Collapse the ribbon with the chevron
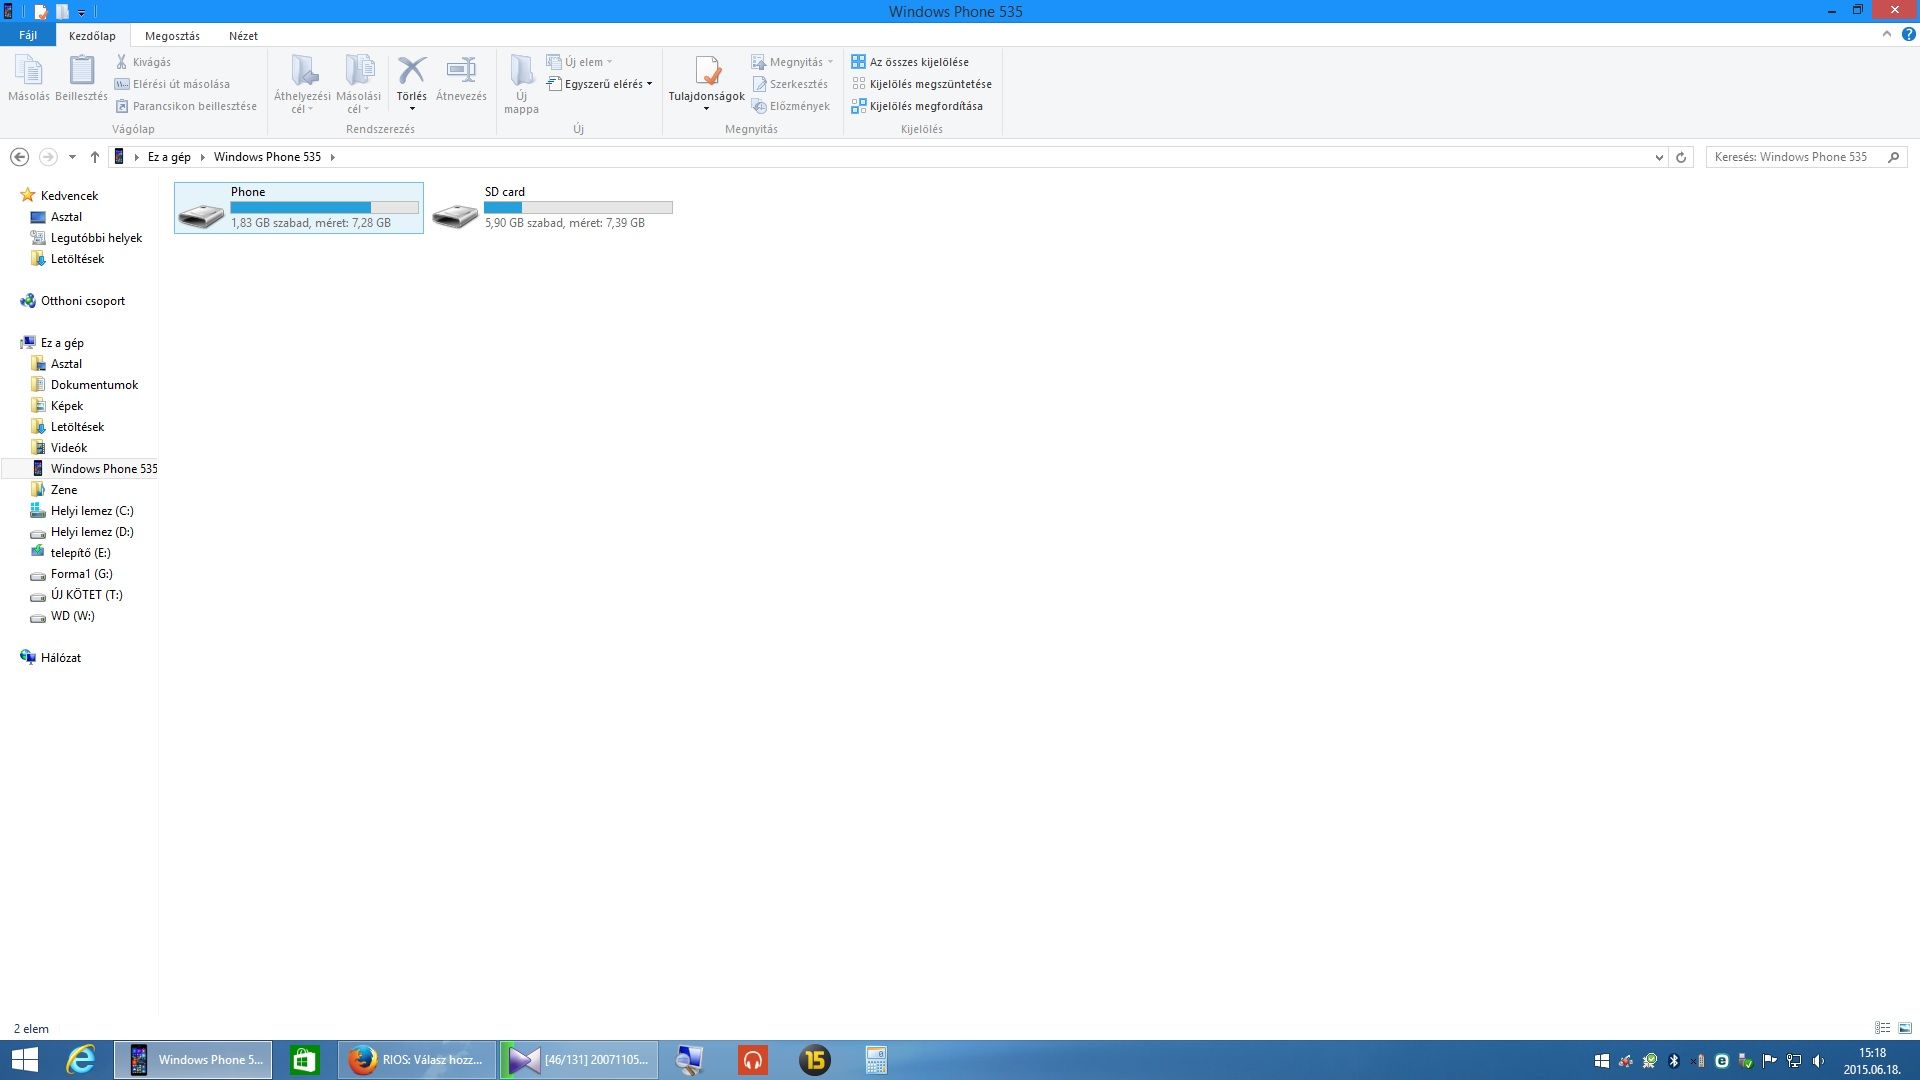The height and width of the screenshot is (1080, 1920). point(1887,34)
